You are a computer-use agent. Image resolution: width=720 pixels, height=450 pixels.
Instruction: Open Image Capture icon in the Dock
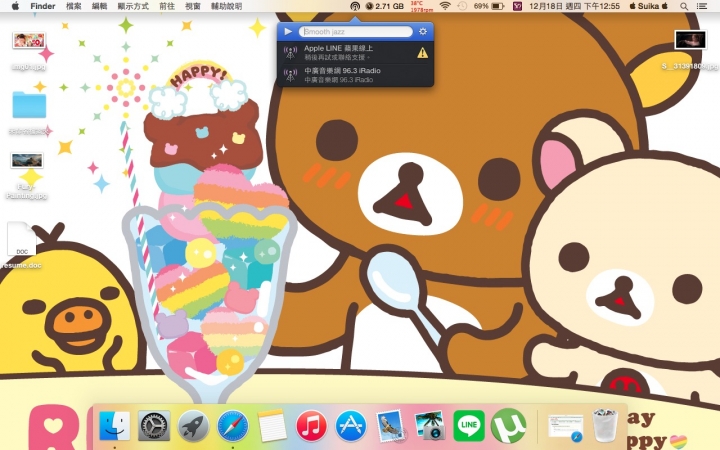(x=429, y=426)
